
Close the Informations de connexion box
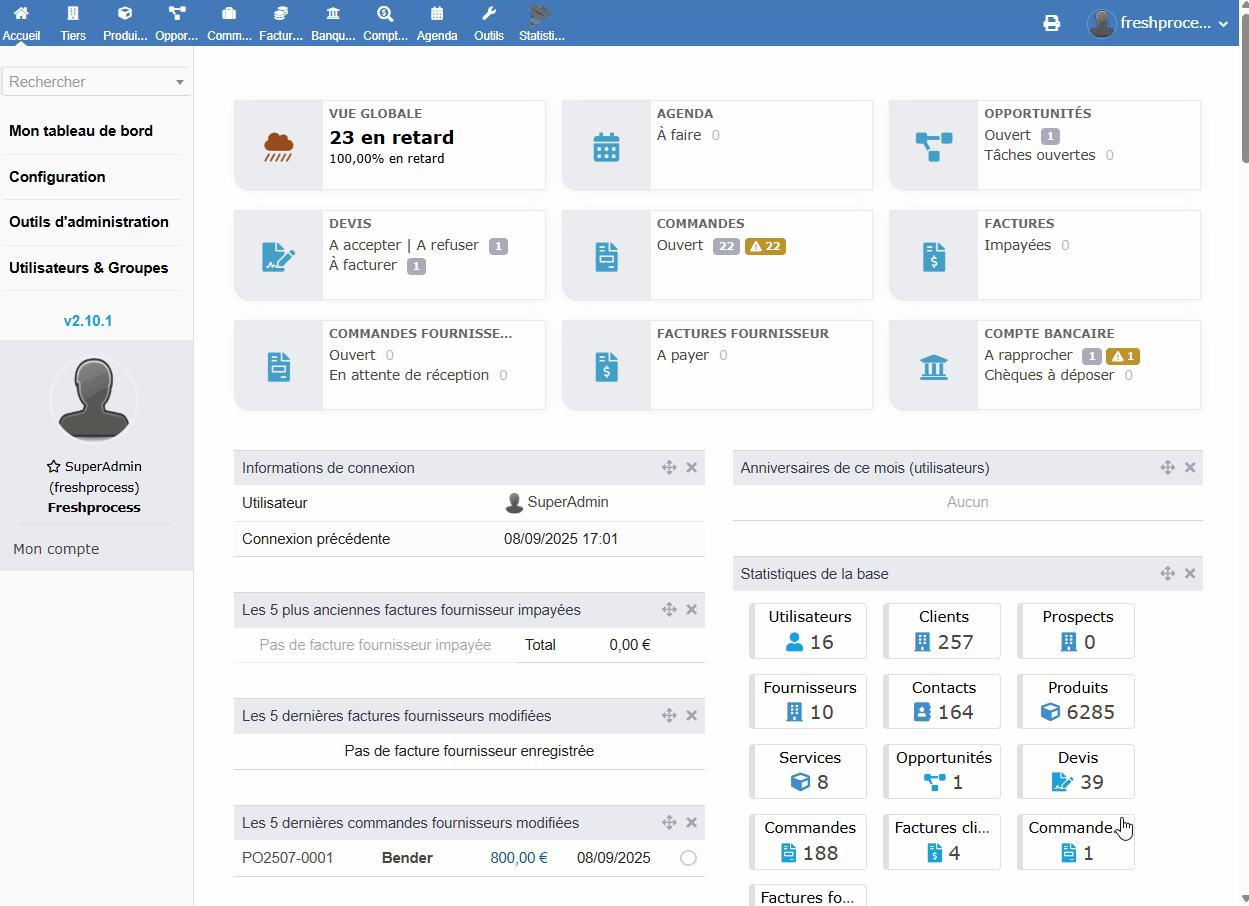[691, 467]
